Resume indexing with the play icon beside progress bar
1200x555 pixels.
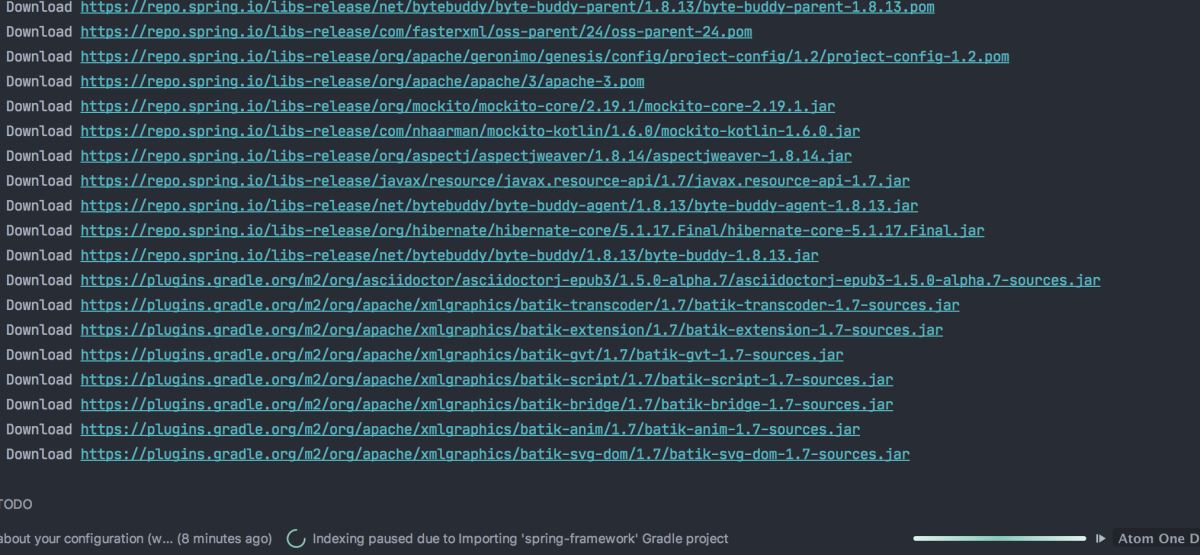[1101, 539]
